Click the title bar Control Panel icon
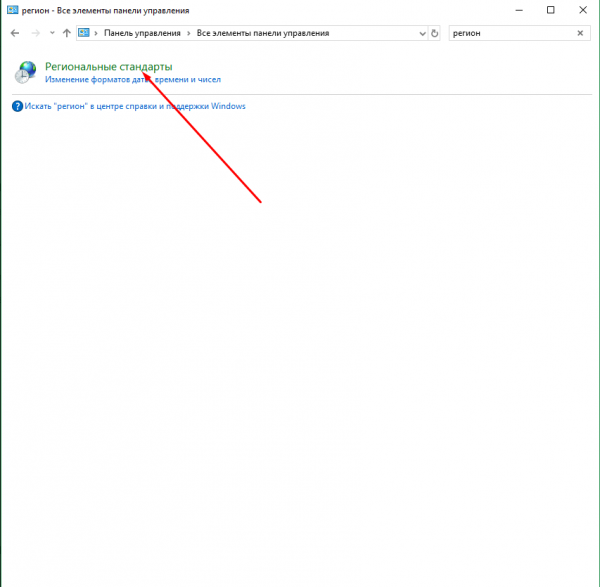 coord(13,10)
